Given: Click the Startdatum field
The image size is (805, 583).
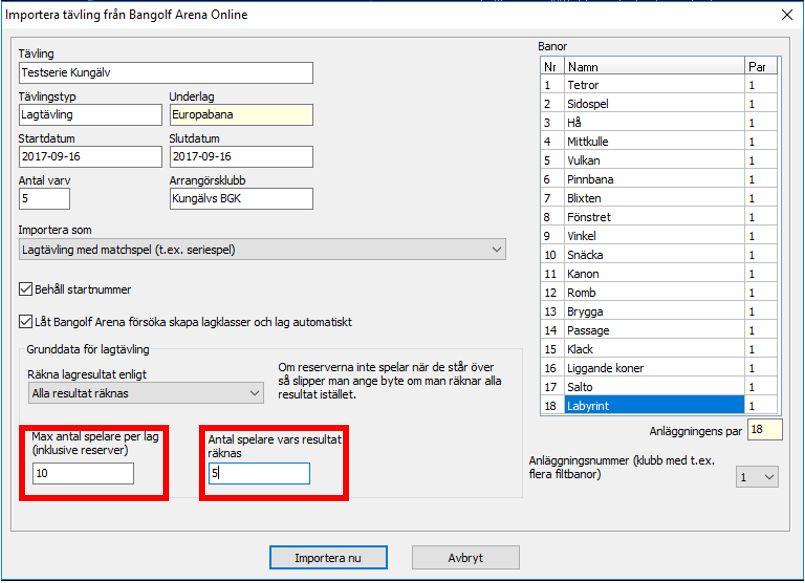Looking at the screenshot, I should 90,157.
